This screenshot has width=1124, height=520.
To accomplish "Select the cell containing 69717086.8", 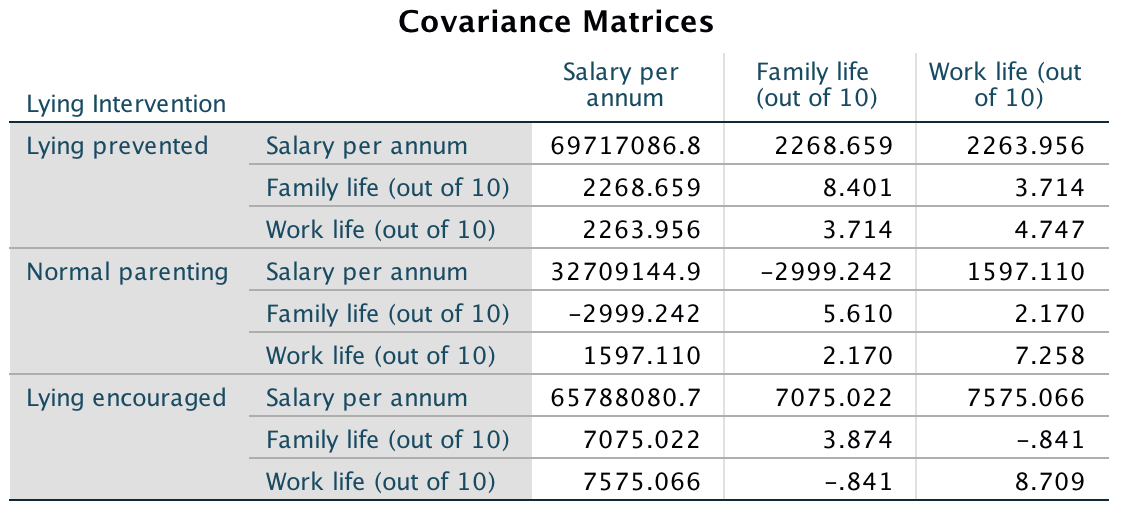I will 626,146.
